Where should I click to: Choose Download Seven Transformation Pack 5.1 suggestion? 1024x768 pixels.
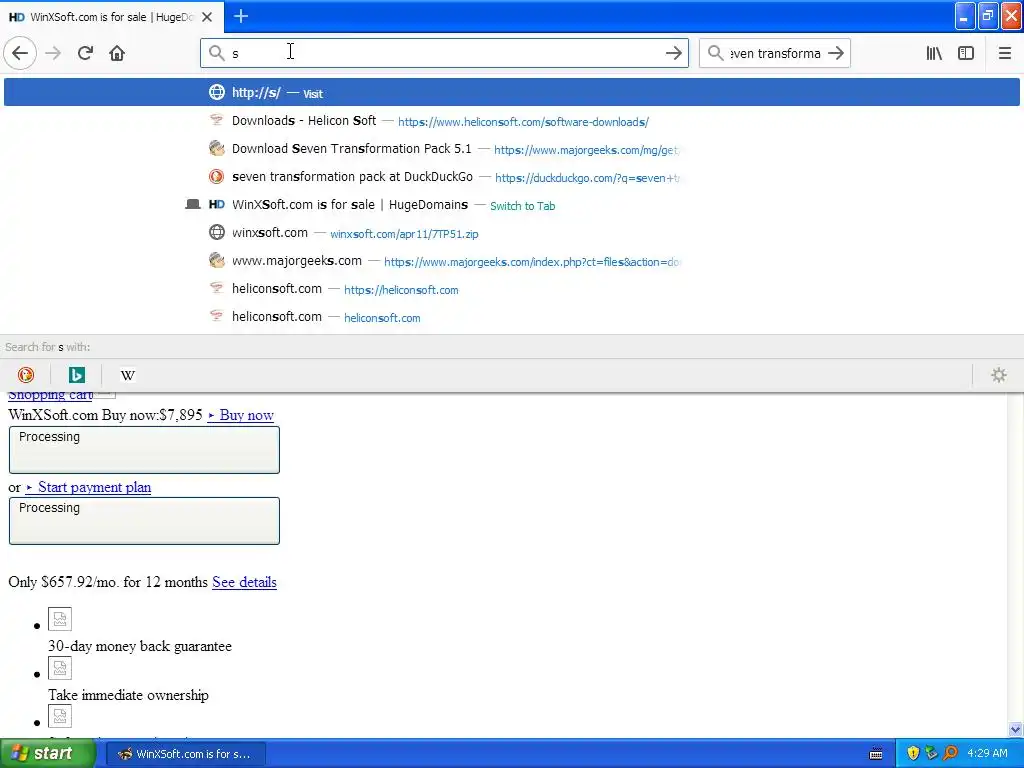[512, 149]
